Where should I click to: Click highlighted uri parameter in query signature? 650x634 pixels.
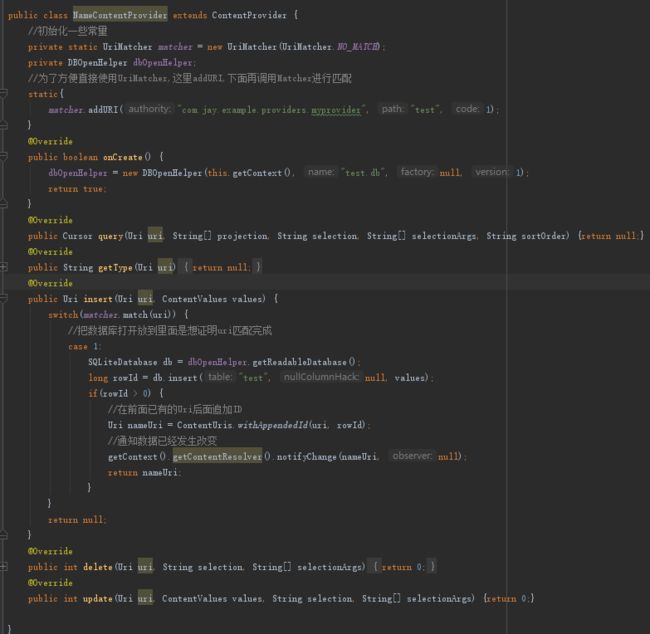[155, 236]
